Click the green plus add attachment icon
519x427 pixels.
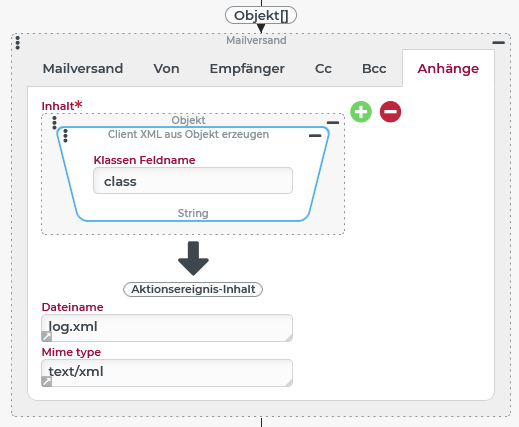tap(361, 112)
